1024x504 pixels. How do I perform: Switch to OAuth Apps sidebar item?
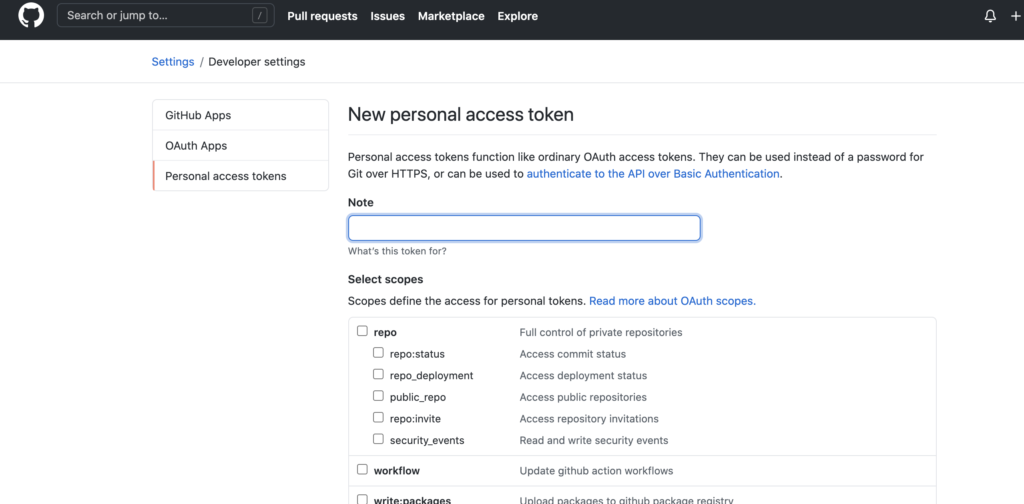click(240, 146)
